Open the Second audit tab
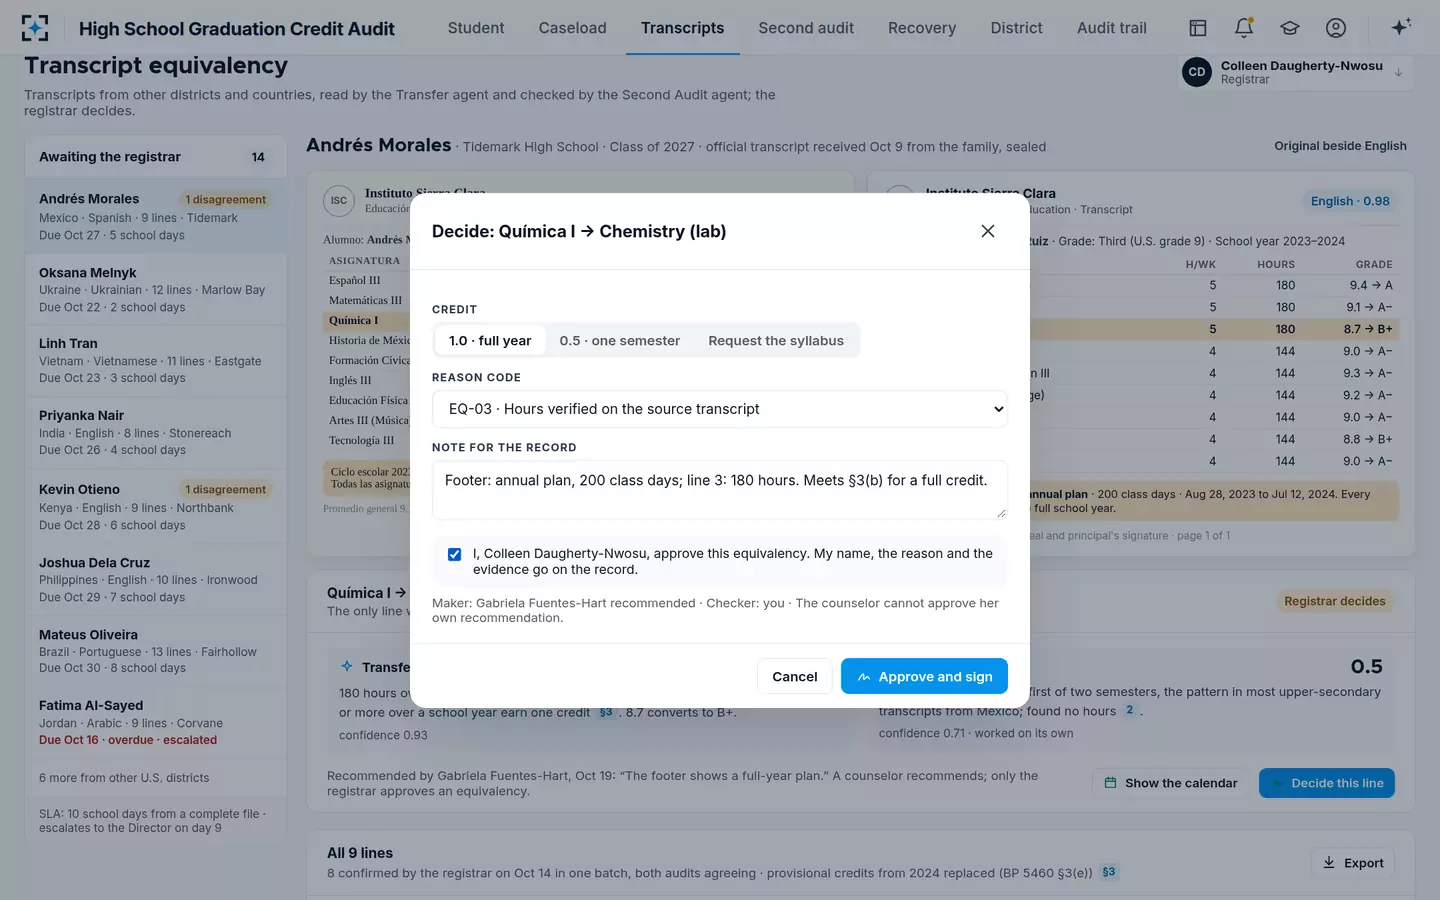1440x900 pixels. 806,28
